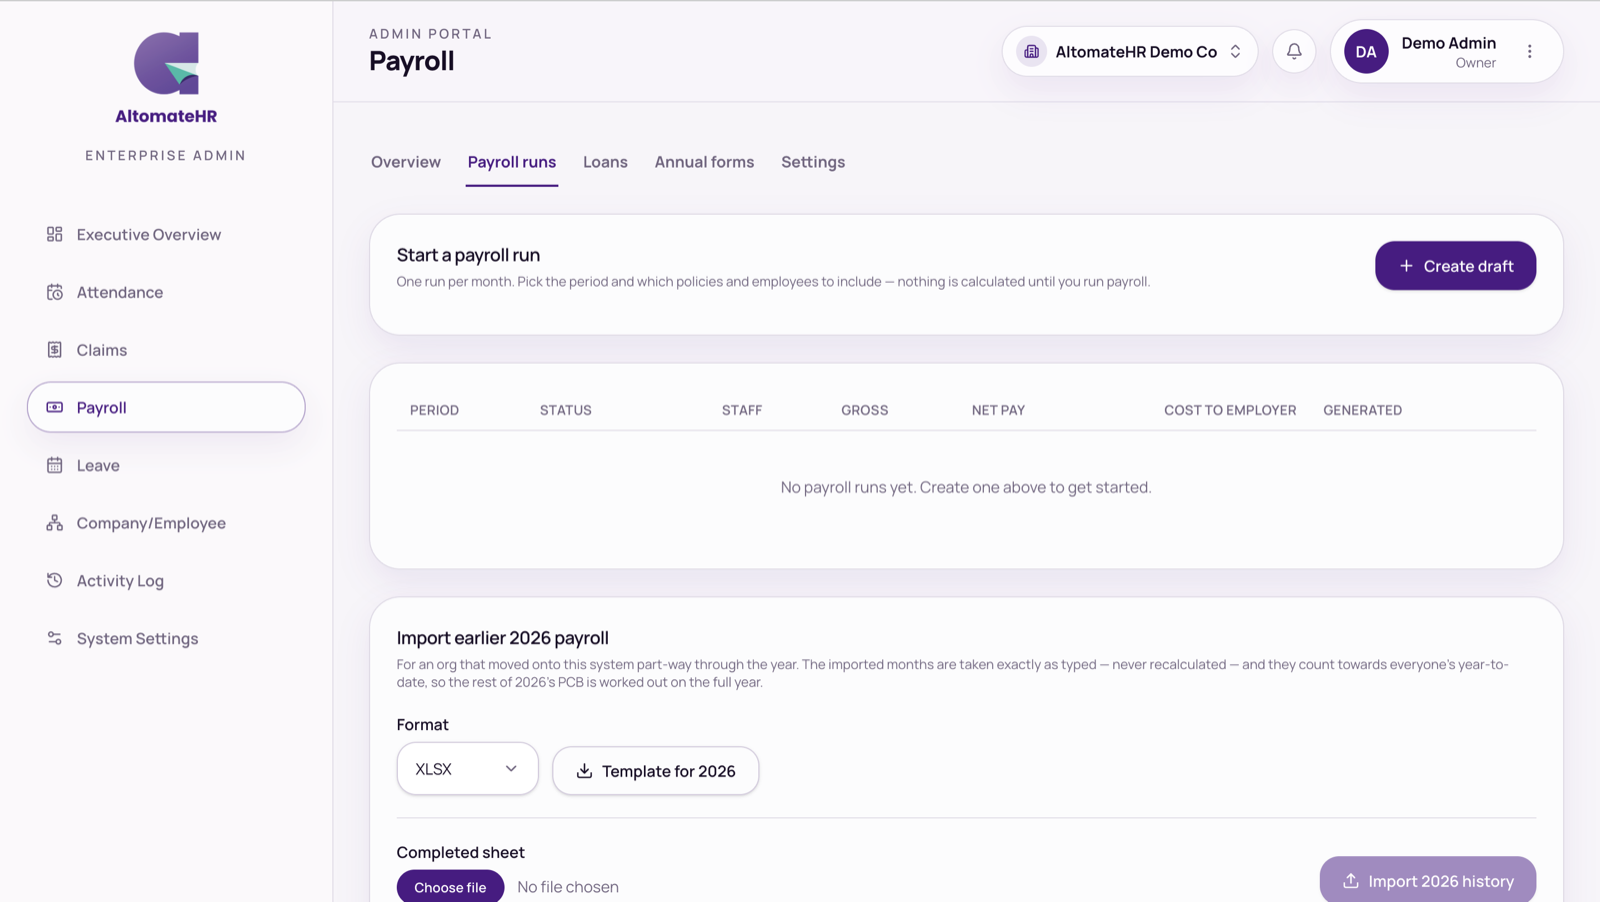
Task: Click the Leave calendar icon
Action: pos(55,465)
